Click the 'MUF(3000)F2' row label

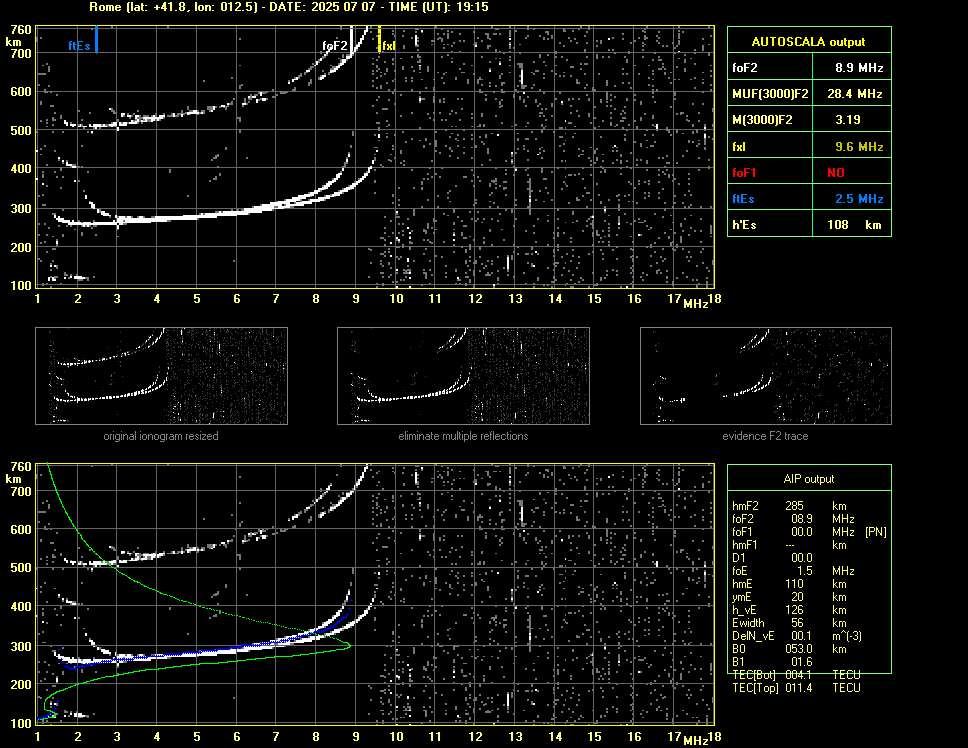point(770,94)
